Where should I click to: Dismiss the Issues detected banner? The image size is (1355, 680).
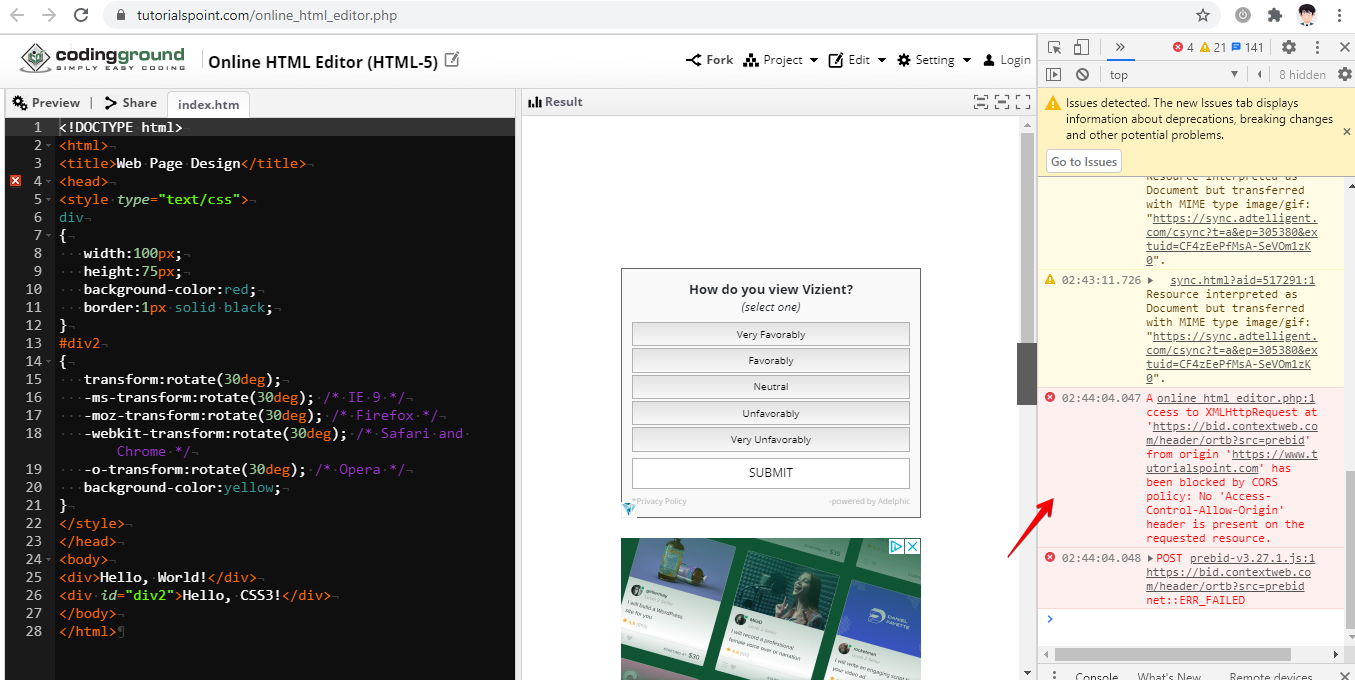(1346, 131)
